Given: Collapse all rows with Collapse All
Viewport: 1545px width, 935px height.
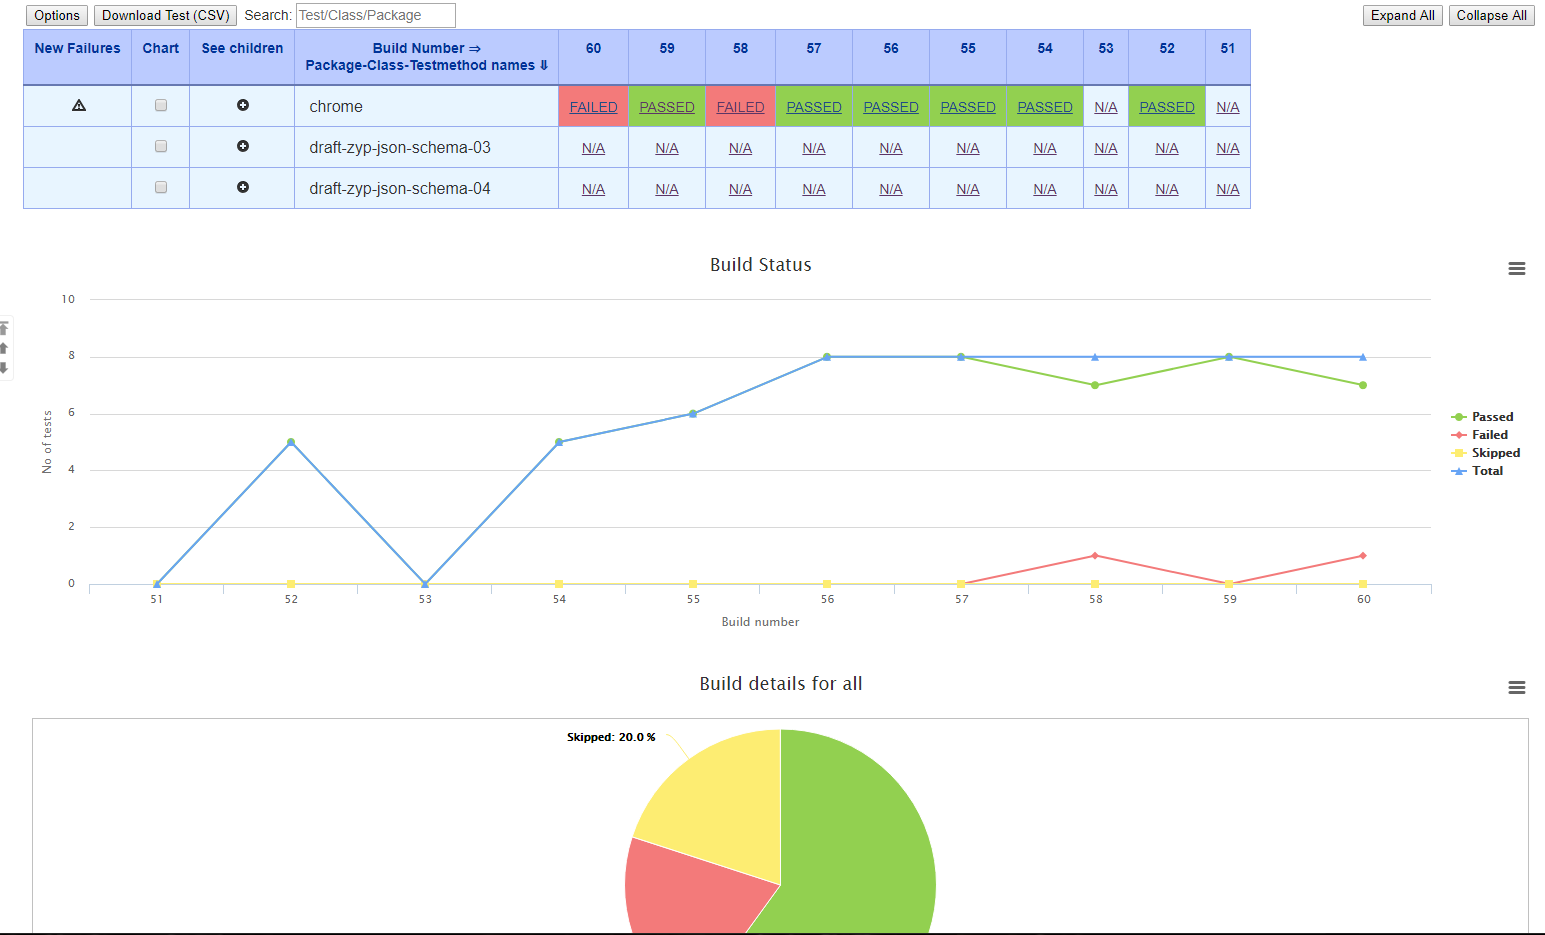Looking at the screenshot, I should pyautogui.click(x=1491, y=15).
